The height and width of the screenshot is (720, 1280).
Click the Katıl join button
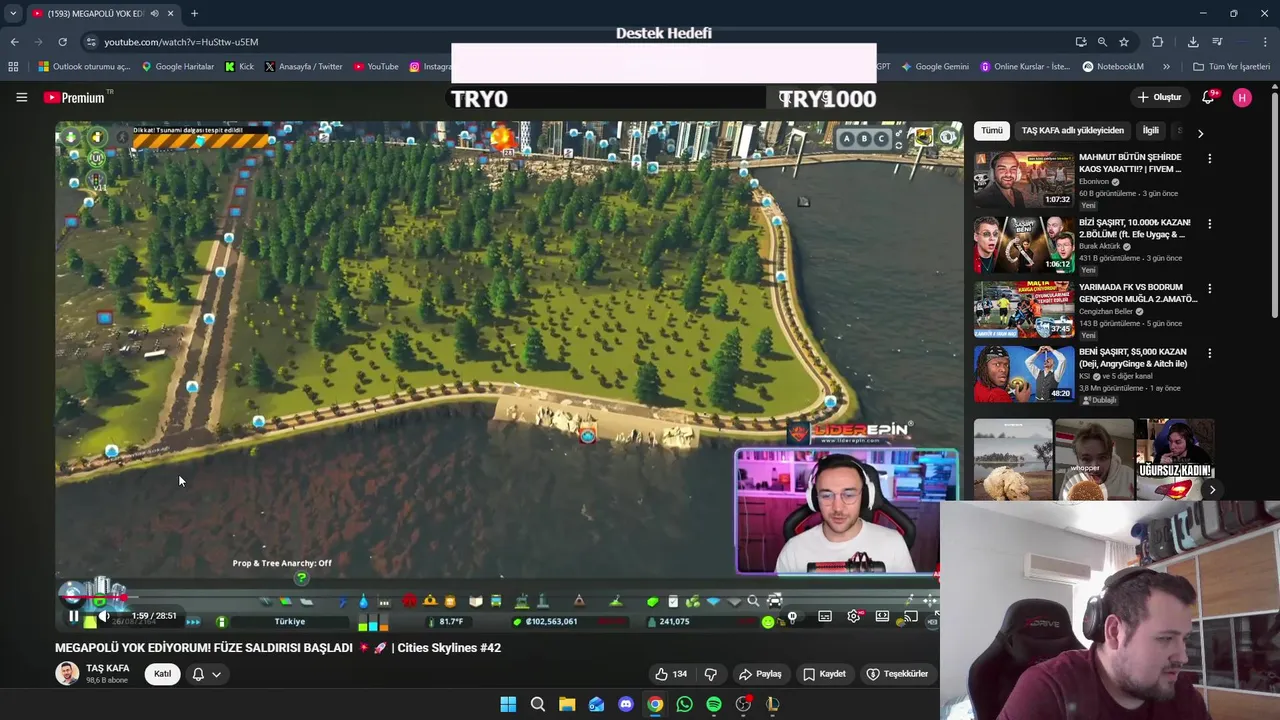click(162, 674)
